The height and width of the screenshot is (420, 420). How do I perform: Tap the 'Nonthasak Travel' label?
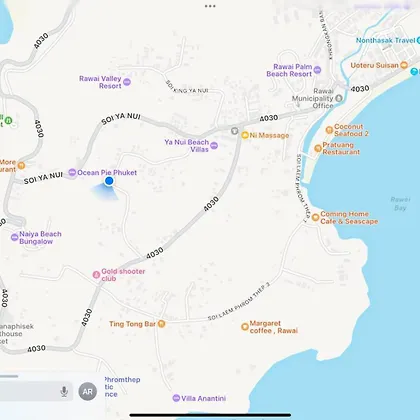click(386, 40)
